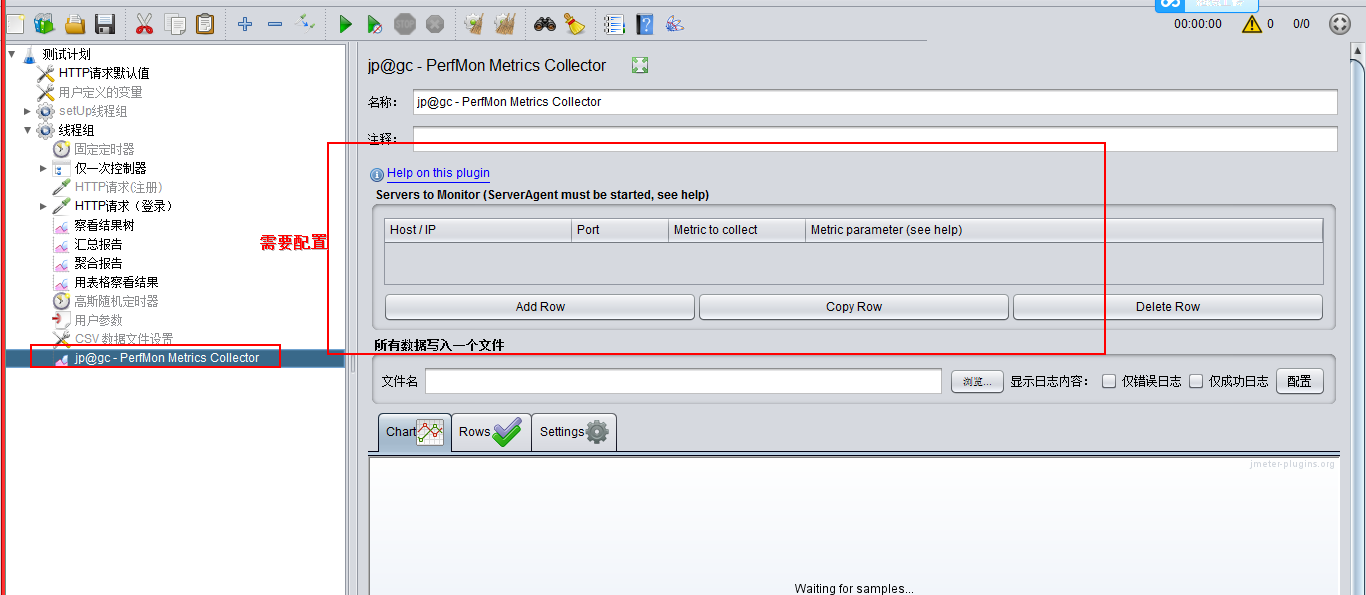Screen dimensions: 1366x595
Task: Clear all results with double broom
Action: pos(504,24)
